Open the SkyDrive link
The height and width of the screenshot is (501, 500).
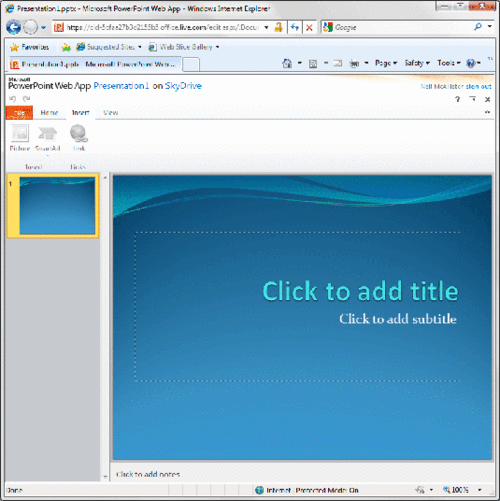(183, 86)
